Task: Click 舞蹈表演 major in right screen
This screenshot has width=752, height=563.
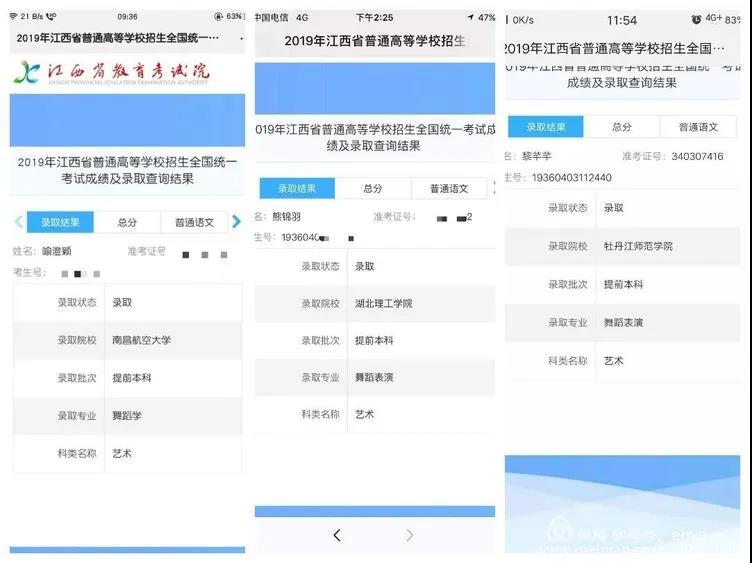Action: pos(623,323)
